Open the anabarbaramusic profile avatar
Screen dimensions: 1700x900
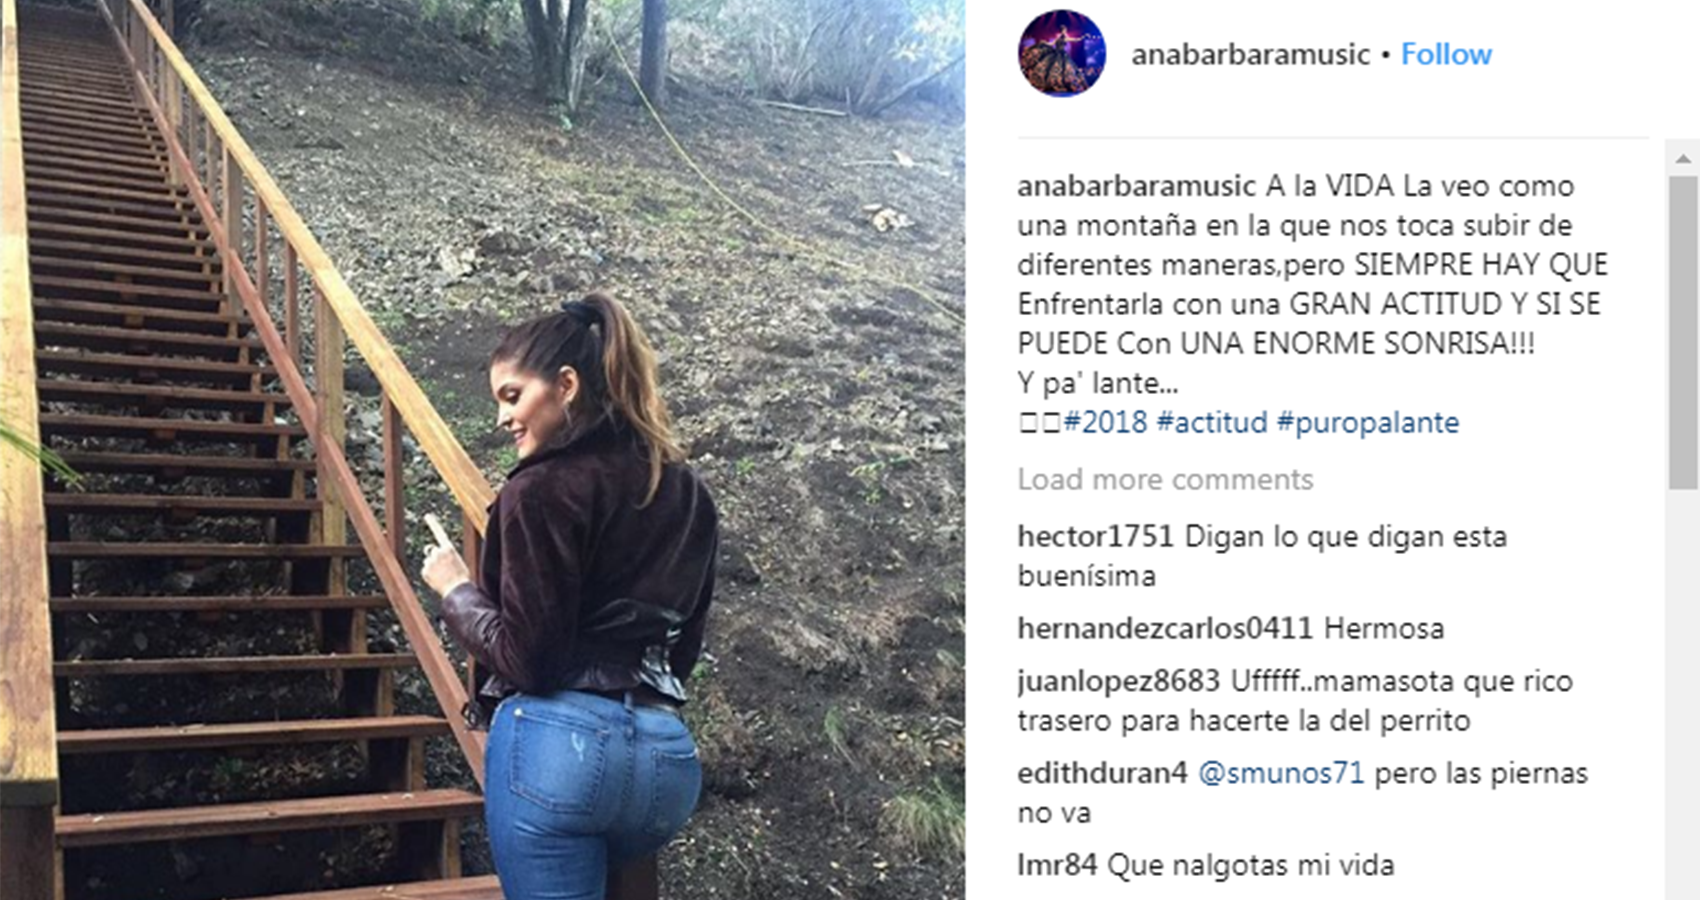tap(1062, 54)
